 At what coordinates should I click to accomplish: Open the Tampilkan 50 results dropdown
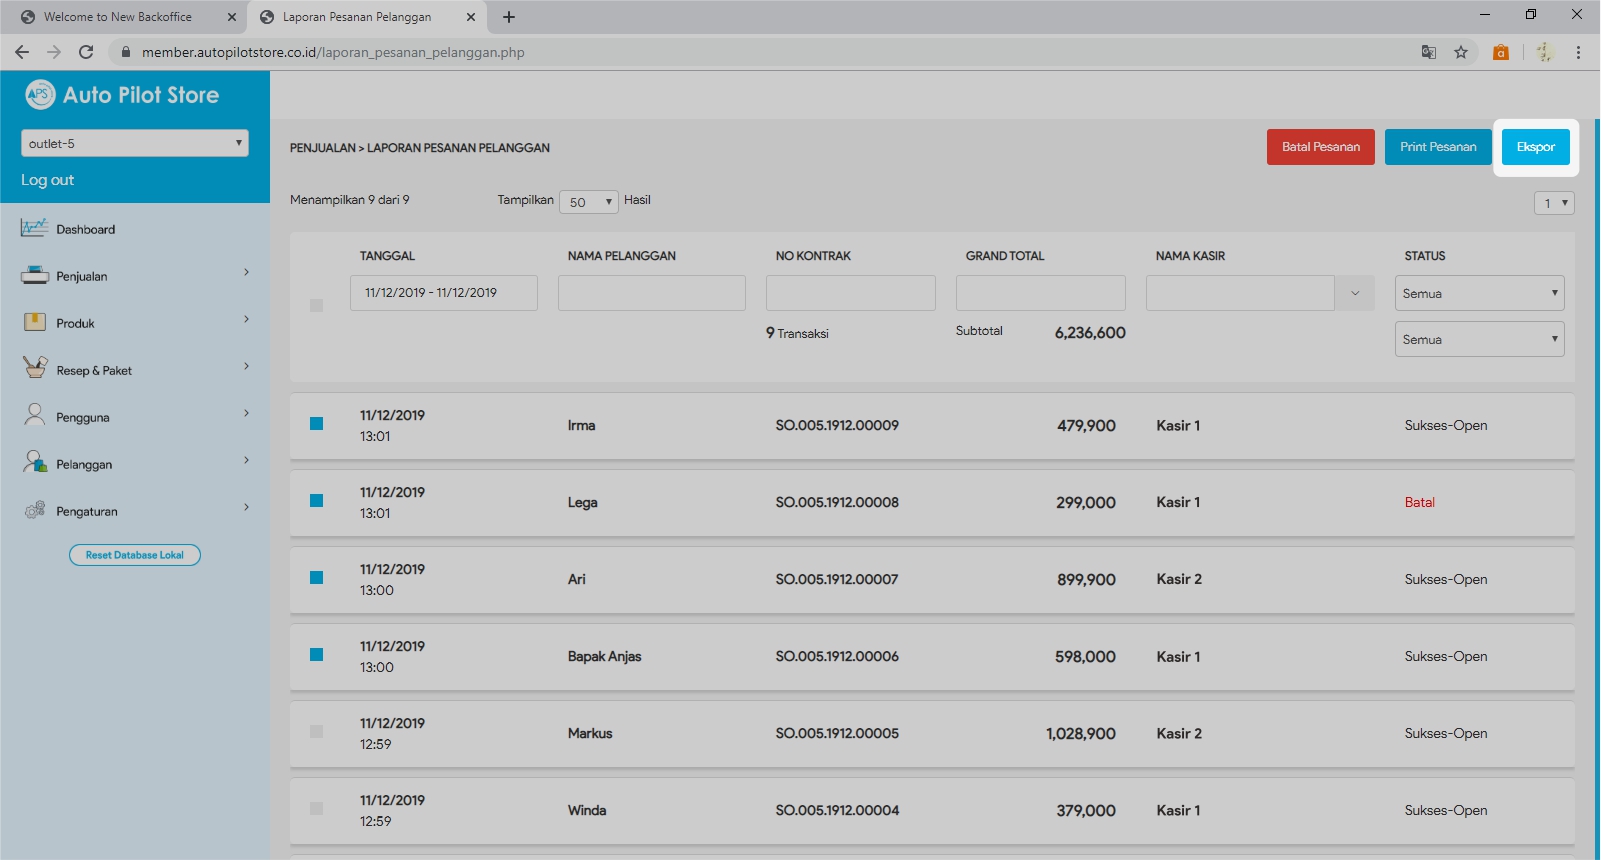point(589,202)
